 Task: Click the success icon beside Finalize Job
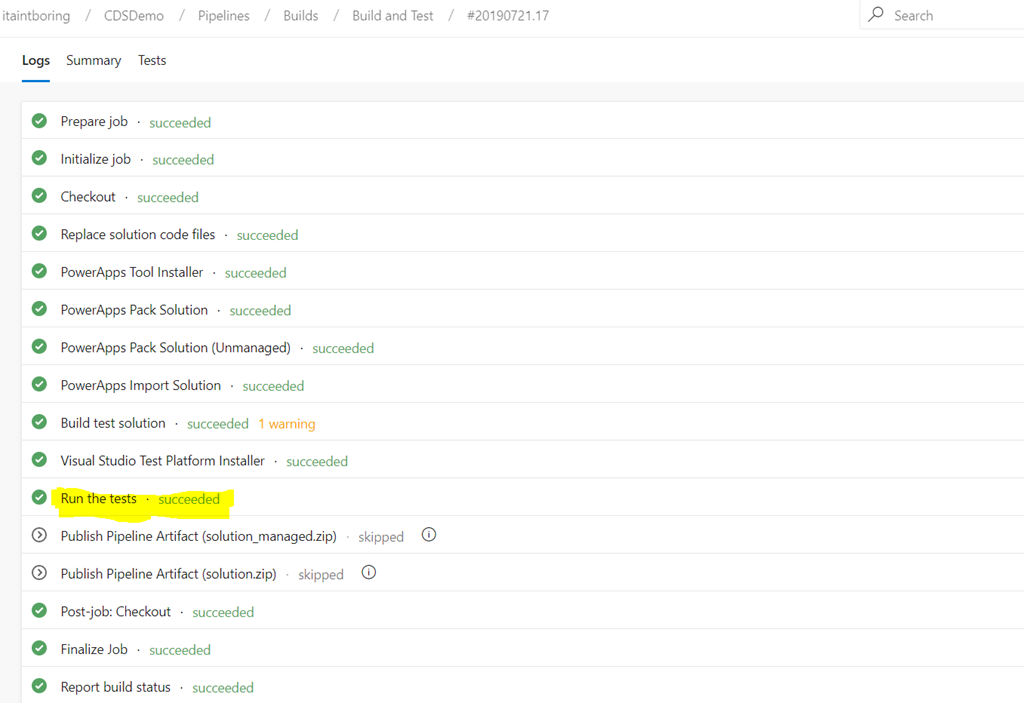tap(39, 648)
